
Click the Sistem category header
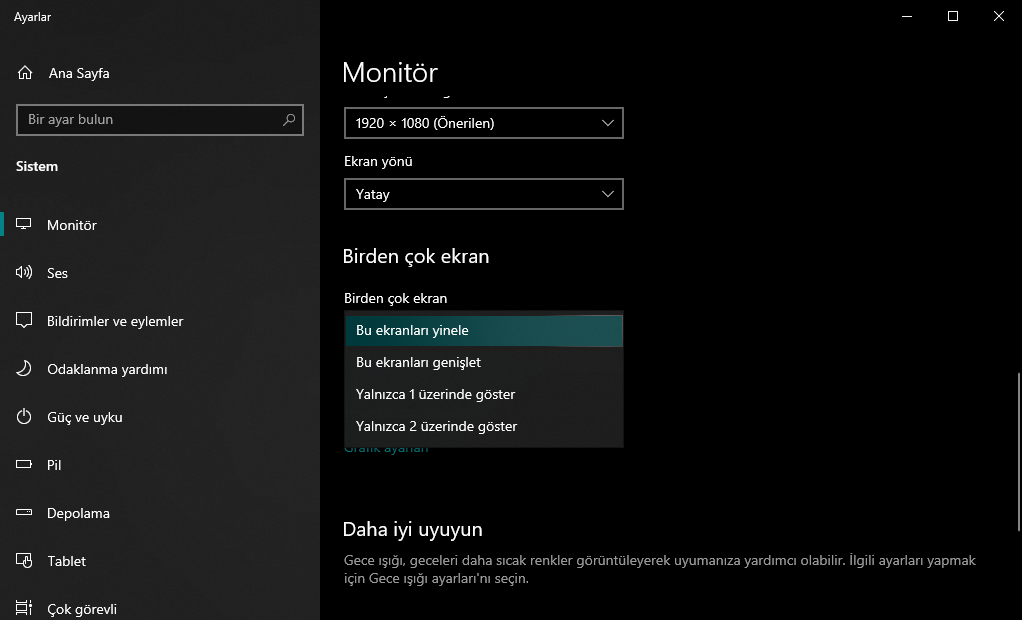(37, 166)
